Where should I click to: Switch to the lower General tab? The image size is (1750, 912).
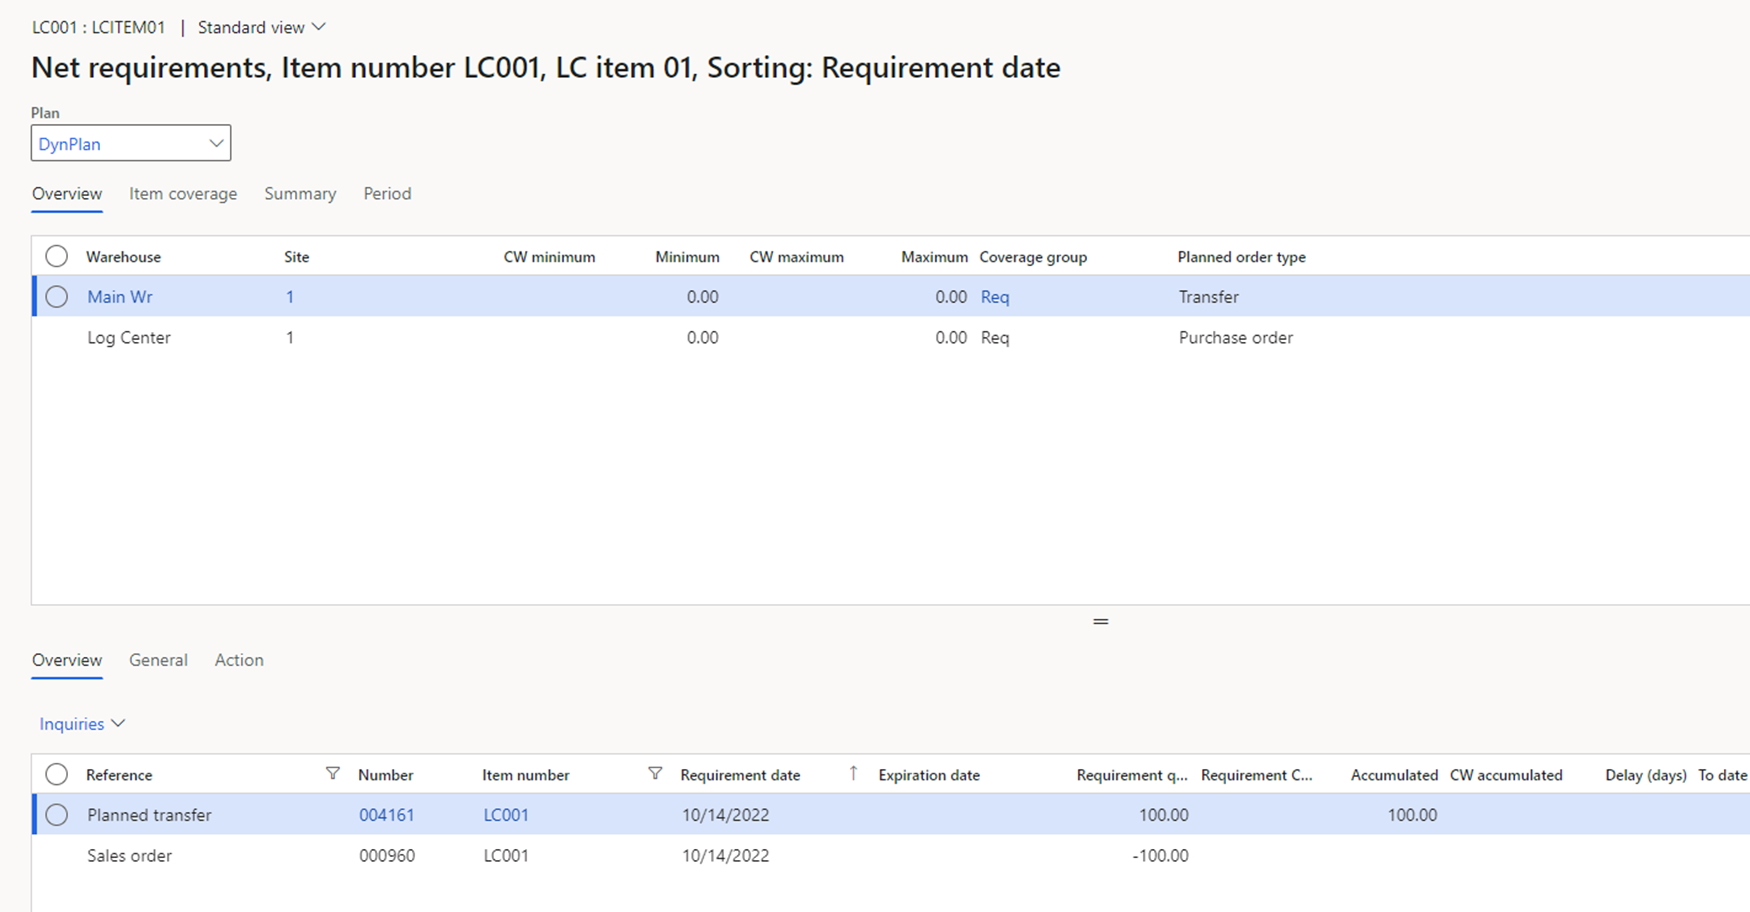(158, 660)
